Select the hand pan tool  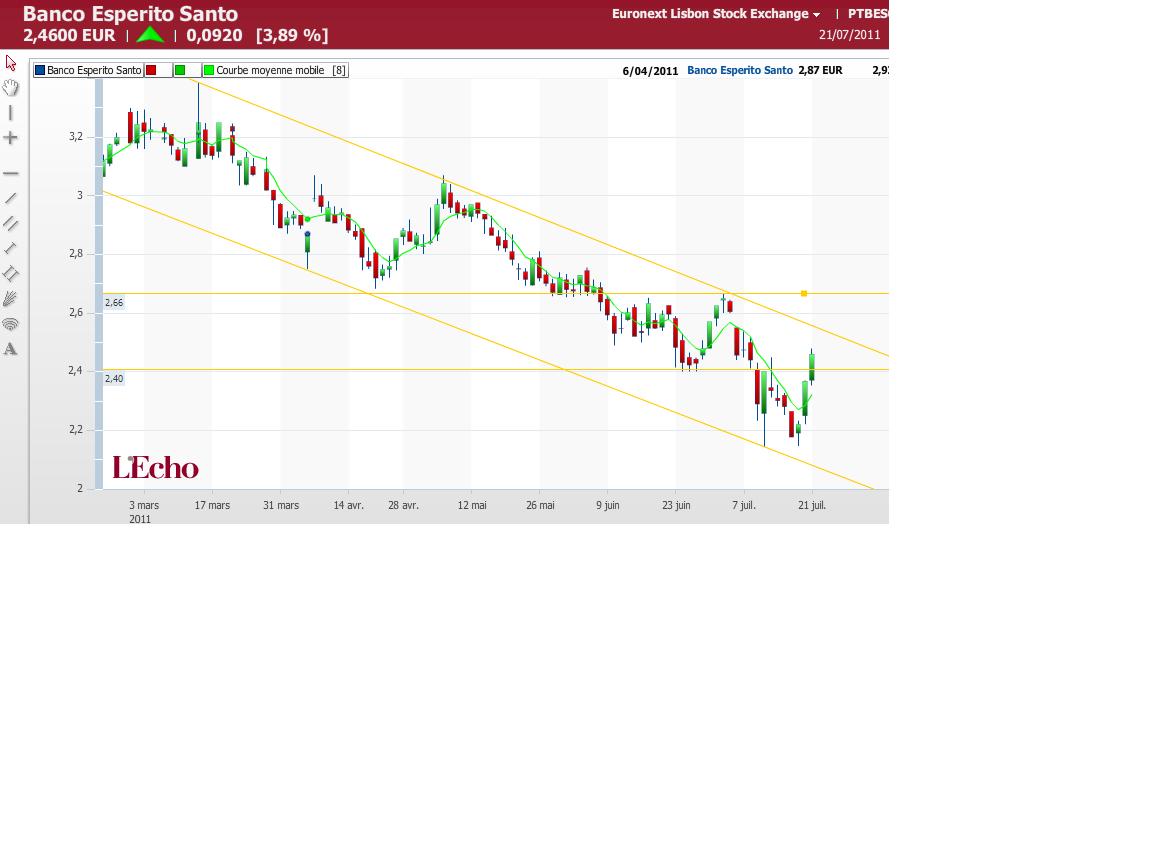[10, 87]
